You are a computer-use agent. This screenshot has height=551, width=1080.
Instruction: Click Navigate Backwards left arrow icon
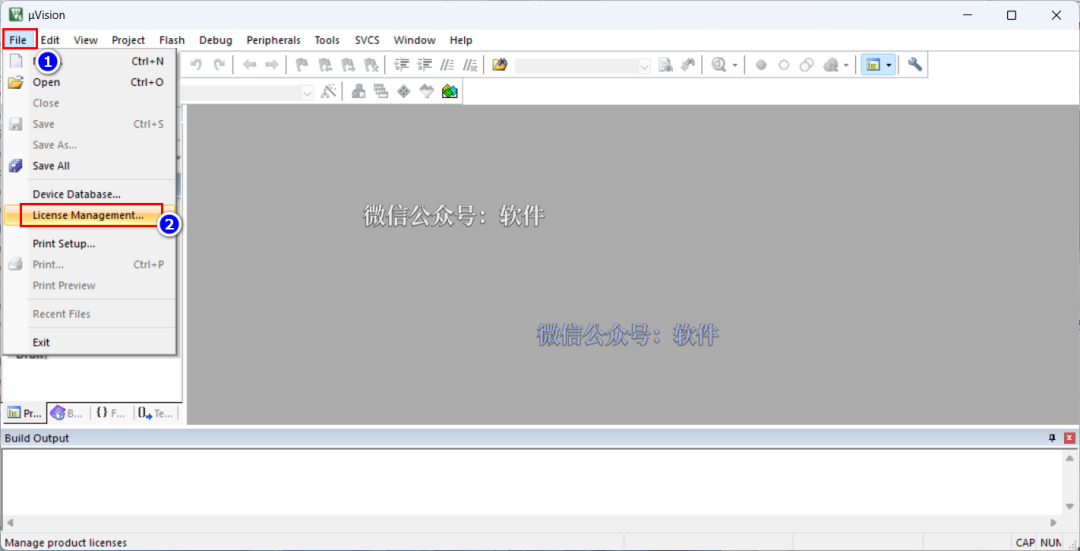249,65
